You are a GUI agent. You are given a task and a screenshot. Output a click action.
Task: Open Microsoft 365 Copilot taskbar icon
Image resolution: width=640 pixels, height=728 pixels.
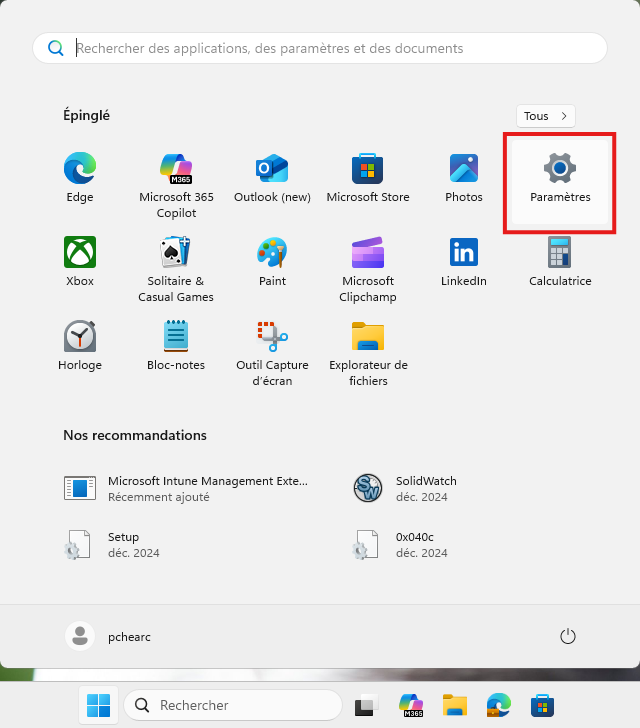[x=411, y=706]
